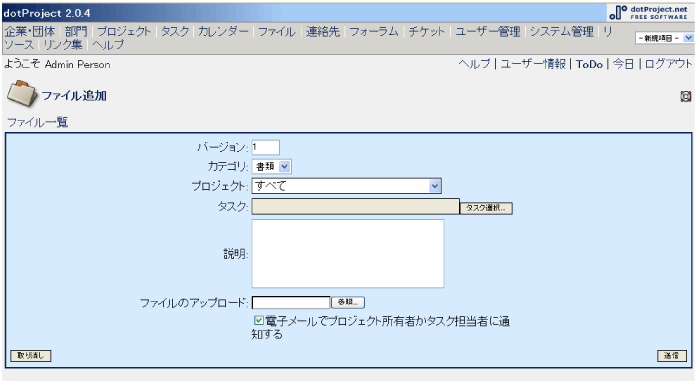Screen dimensions: 700x385
Task: Click inside the 説明 text area
Action: coord(348,253)
